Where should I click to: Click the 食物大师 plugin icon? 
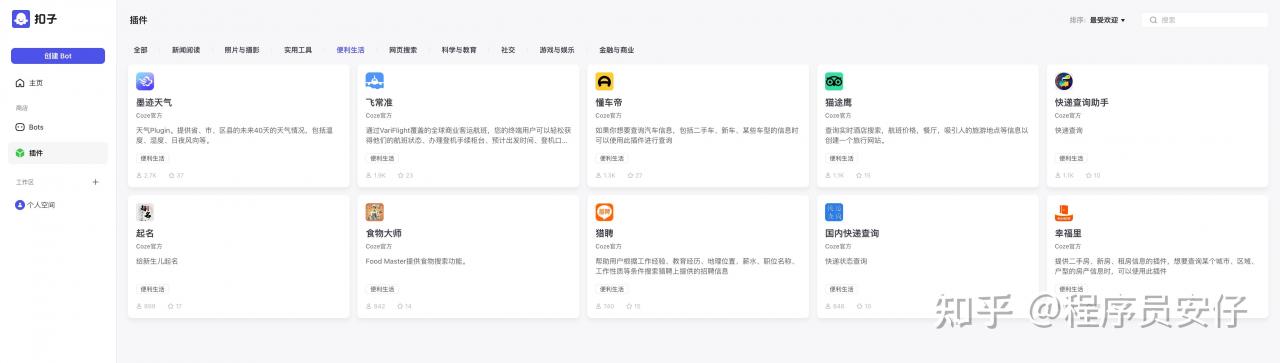pyautogui.click(x=375, y=212)
